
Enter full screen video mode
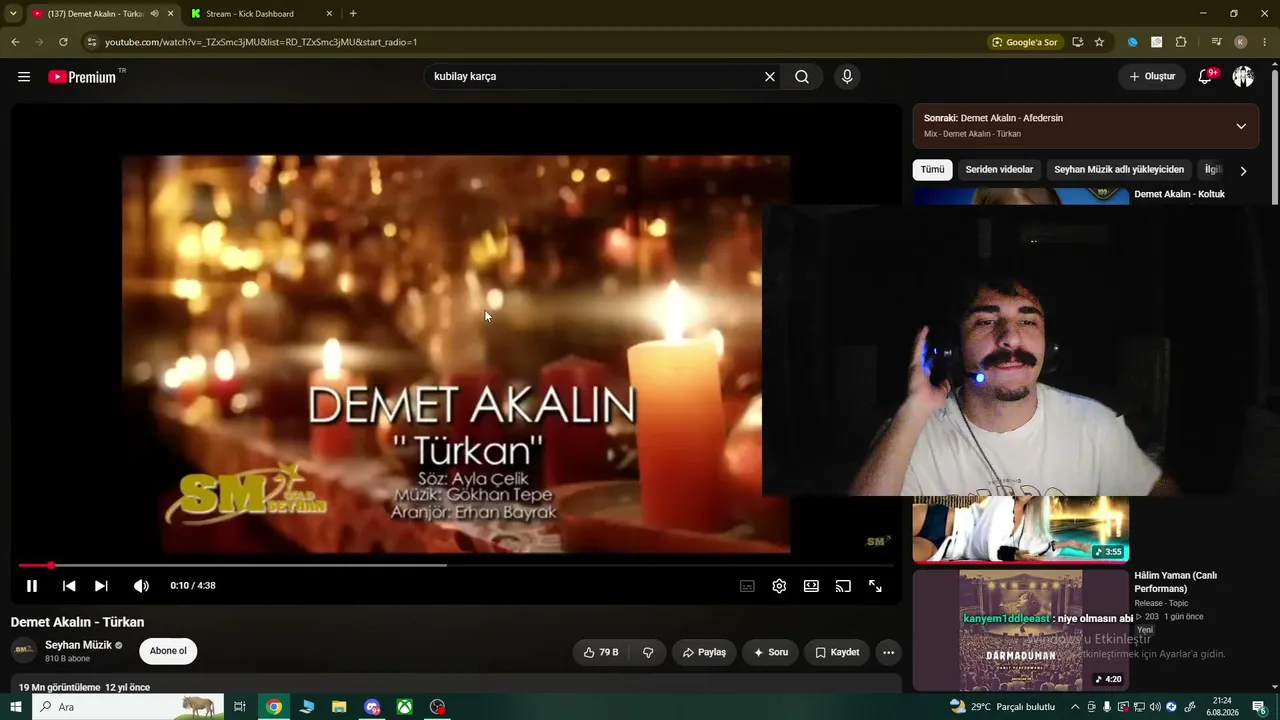(x=875, y=586)
